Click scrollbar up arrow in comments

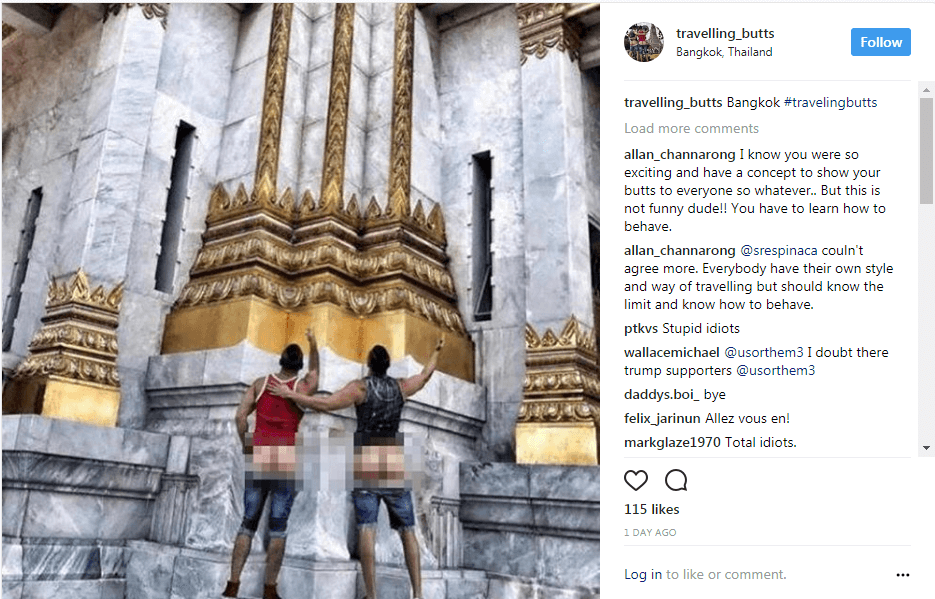pyautogui.click(x=926, y=90)
